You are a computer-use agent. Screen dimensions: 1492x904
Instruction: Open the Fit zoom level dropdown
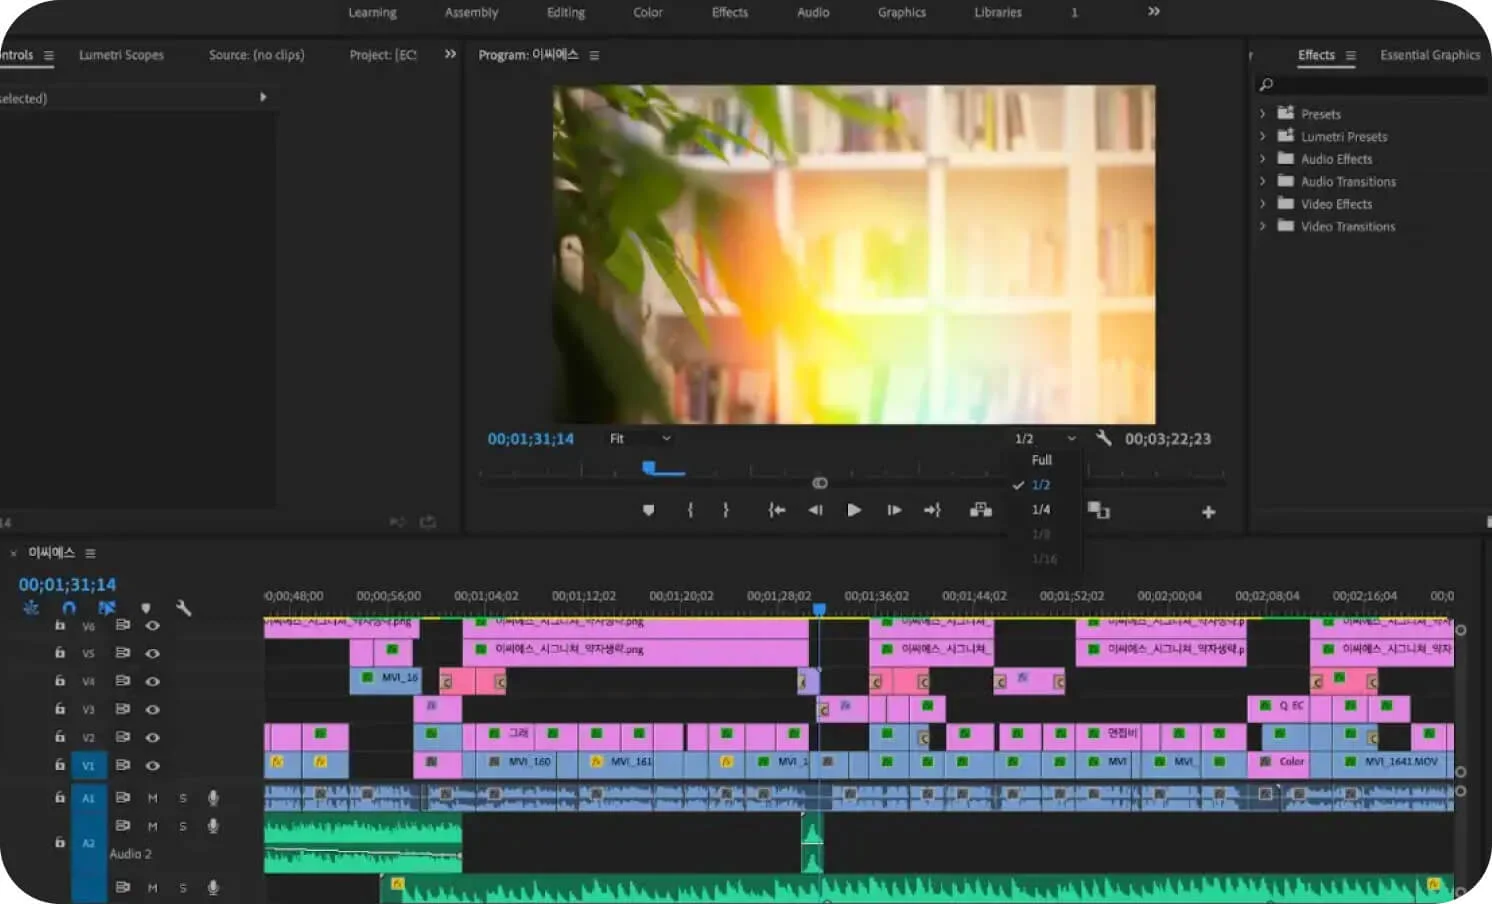640,438
